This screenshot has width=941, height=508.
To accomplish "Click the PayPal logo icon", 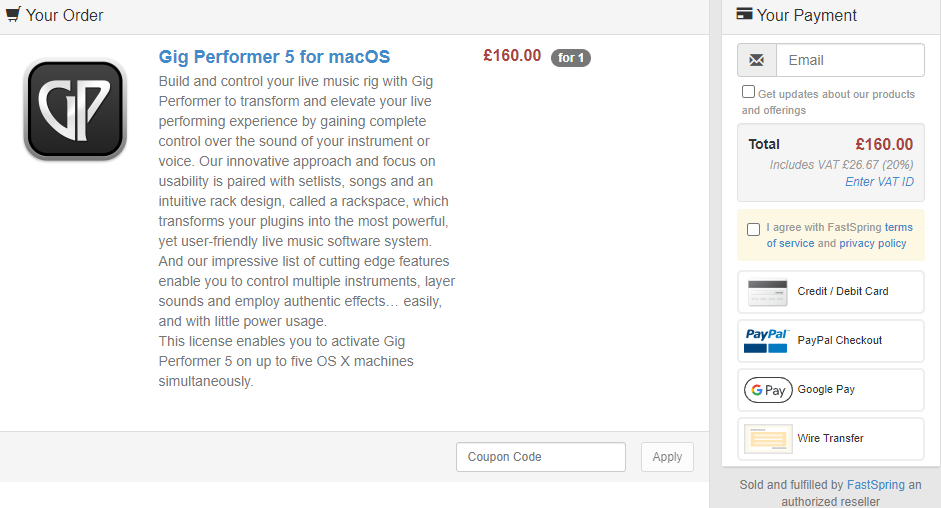I will coord(767,340).
